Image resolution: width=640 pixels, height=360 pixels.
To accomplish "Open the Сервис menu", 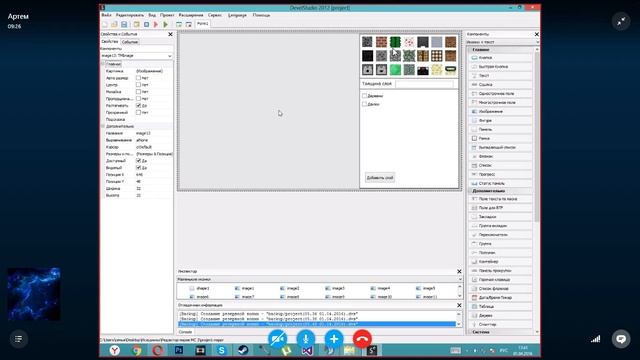I will pyautogui.click(x=215, y=15).
